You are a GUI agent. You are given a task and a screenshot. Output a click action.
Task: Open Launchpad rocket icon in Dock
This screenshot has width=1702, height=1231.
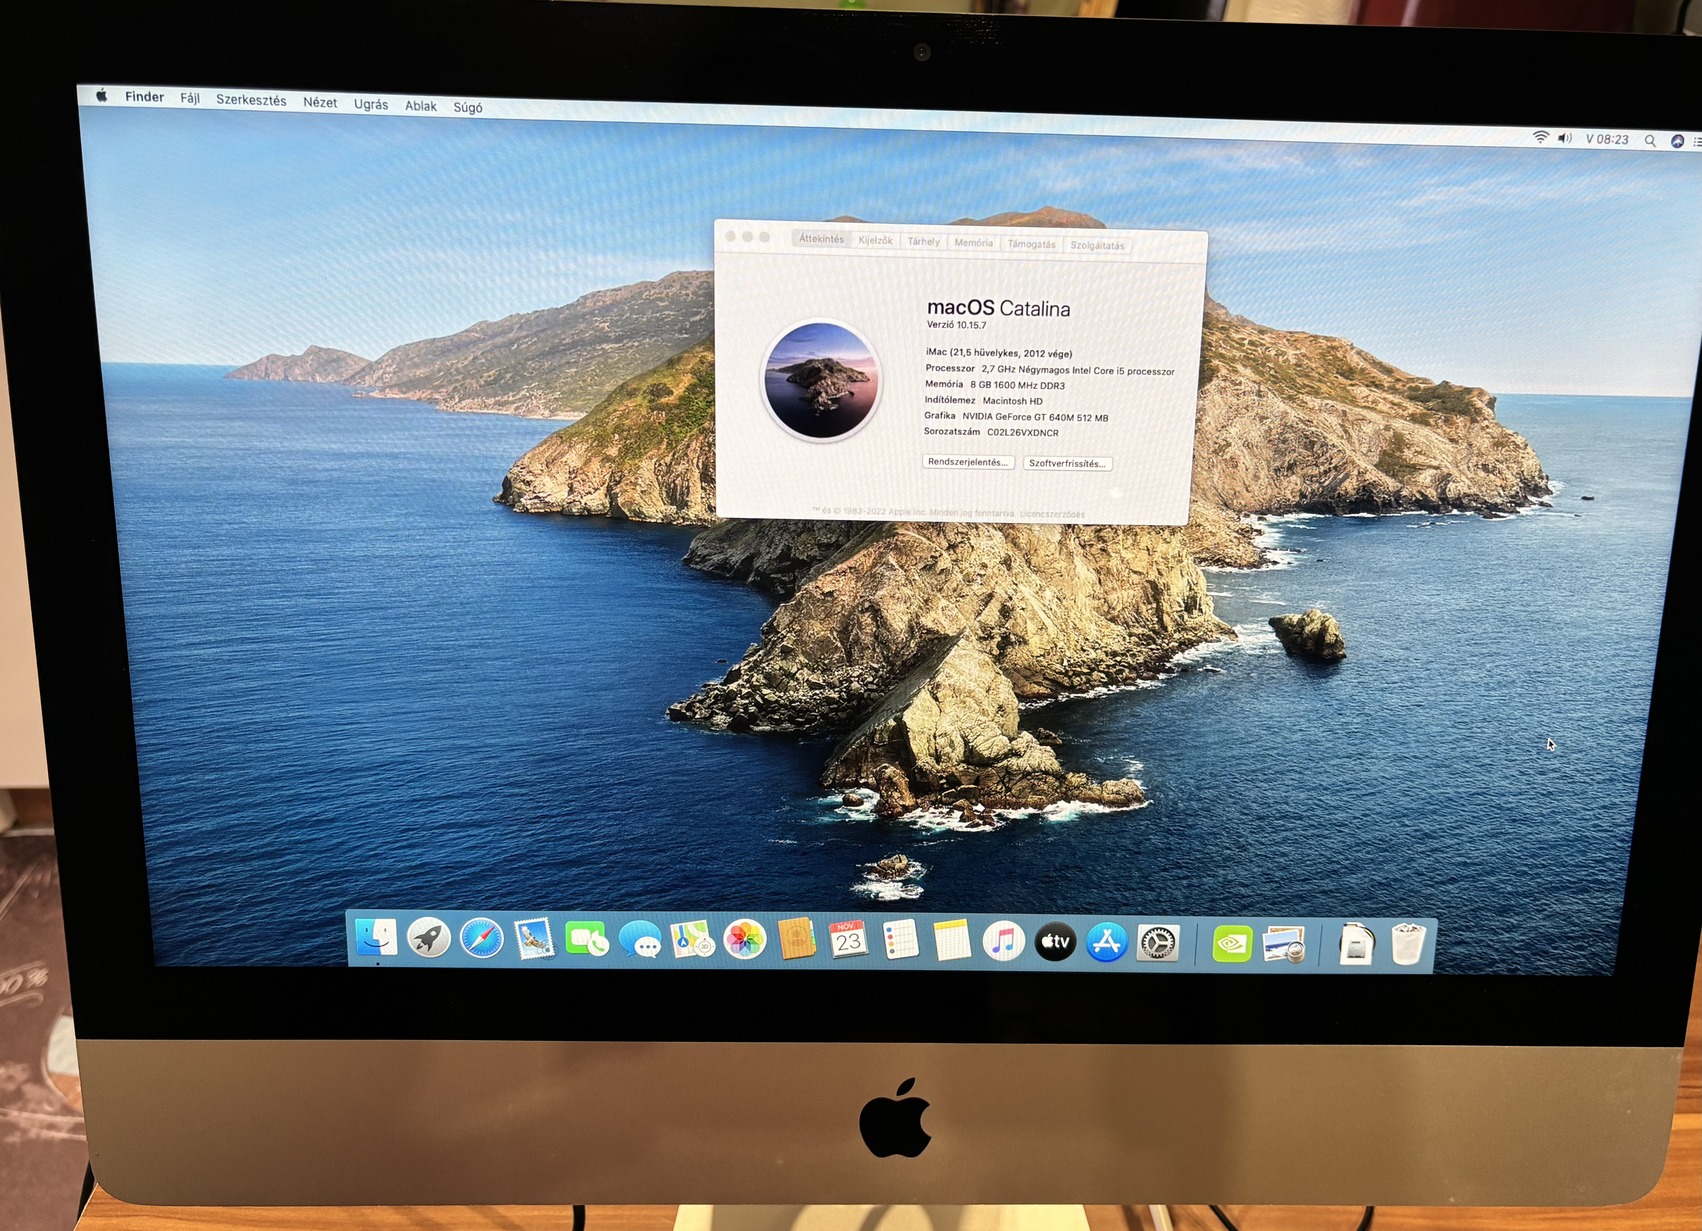(429, 938)
